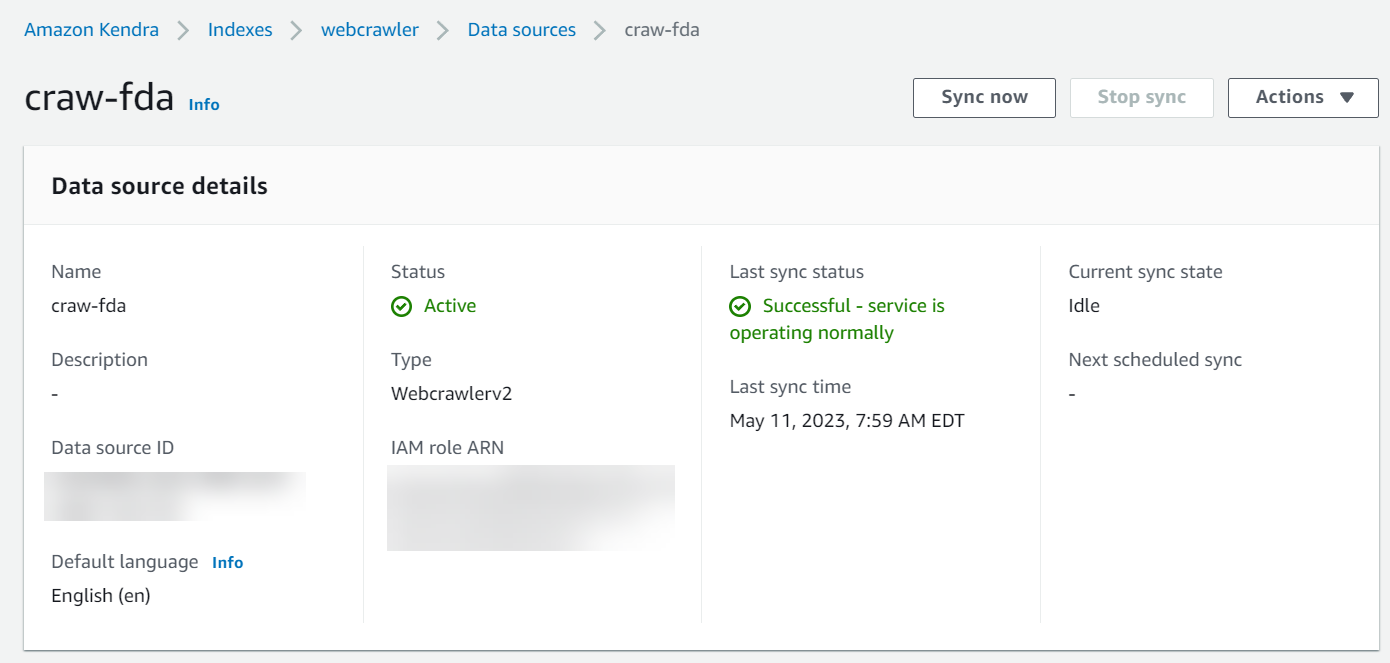Click the chevron after Amazon Kendra breadcrumb
This screenshot has height=663, width=1390.
(183, 30)
